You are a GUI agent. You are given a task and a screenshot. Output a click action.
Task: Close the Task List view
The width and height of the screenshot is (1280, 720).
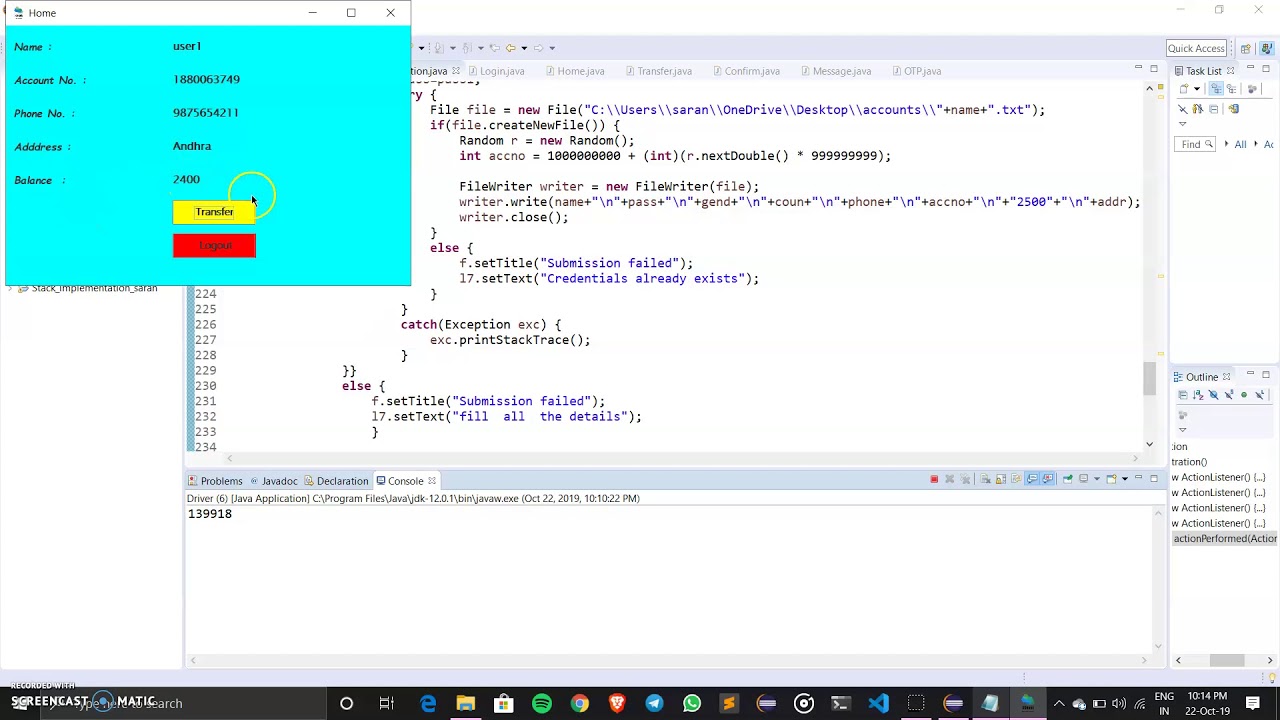[1230, 71]
